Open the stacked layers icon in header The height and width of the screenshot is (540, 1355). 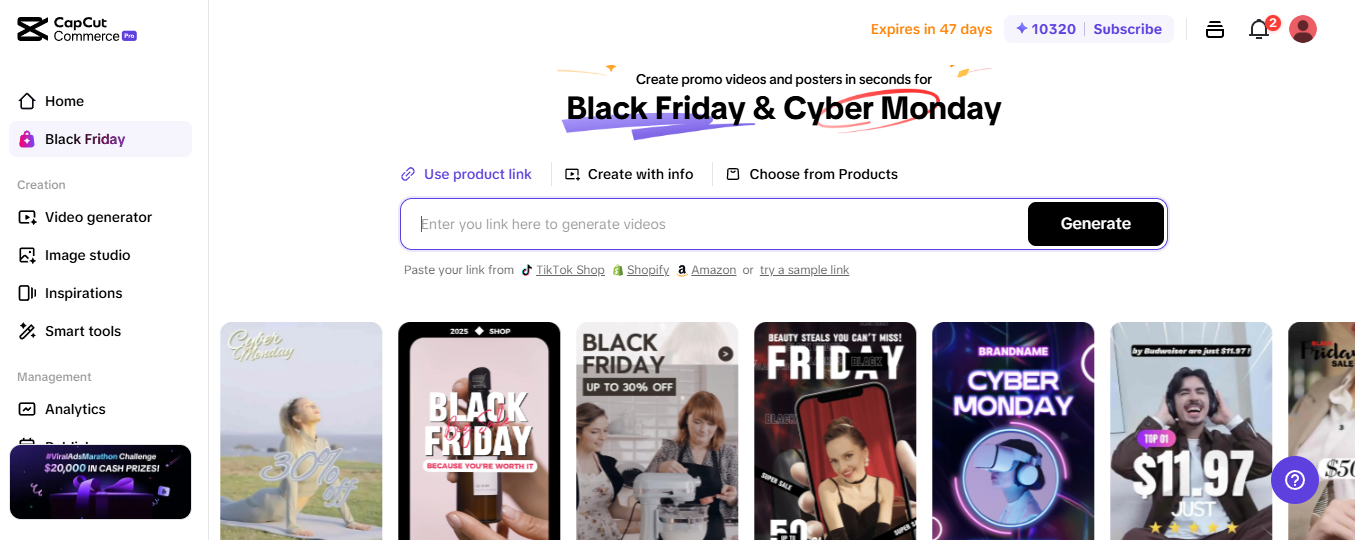click(x=1215, y=29)
